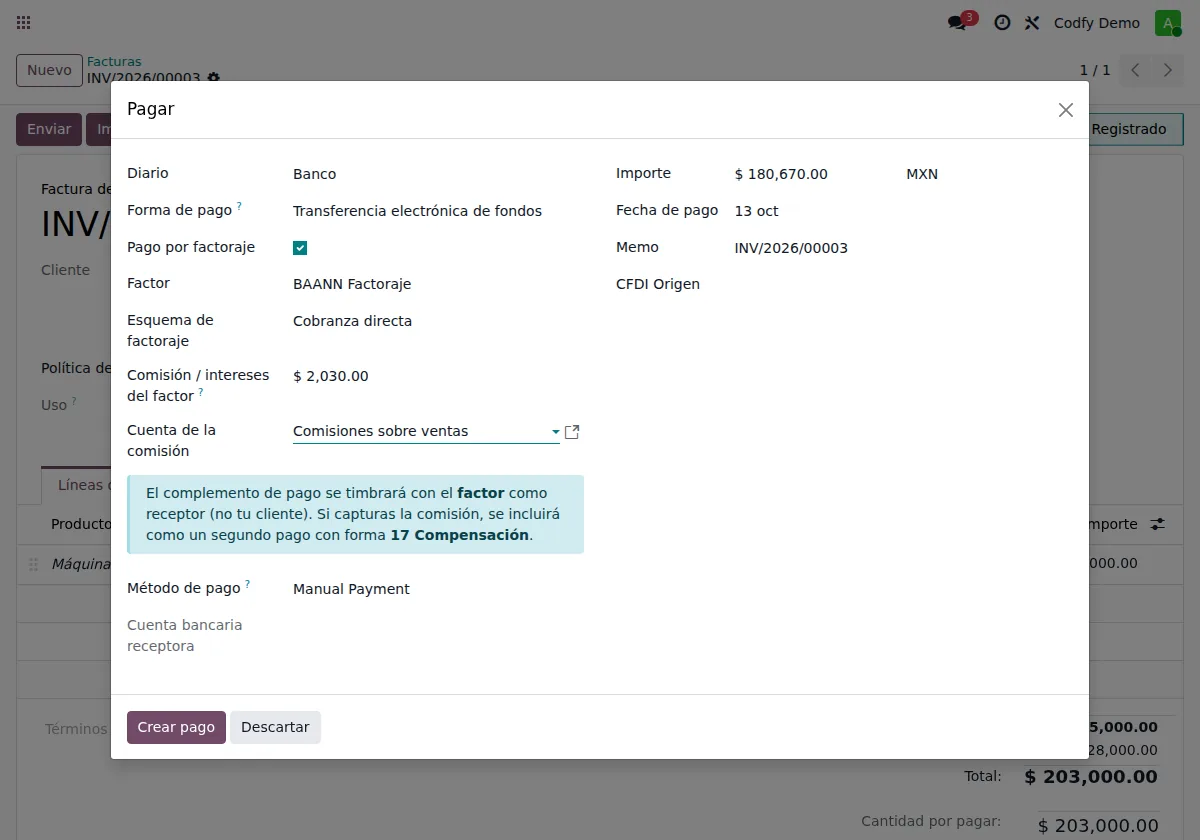This screenshot has width=1200, height=840.
Task: Close the Pagar dialog
Action: [1066, 110]
